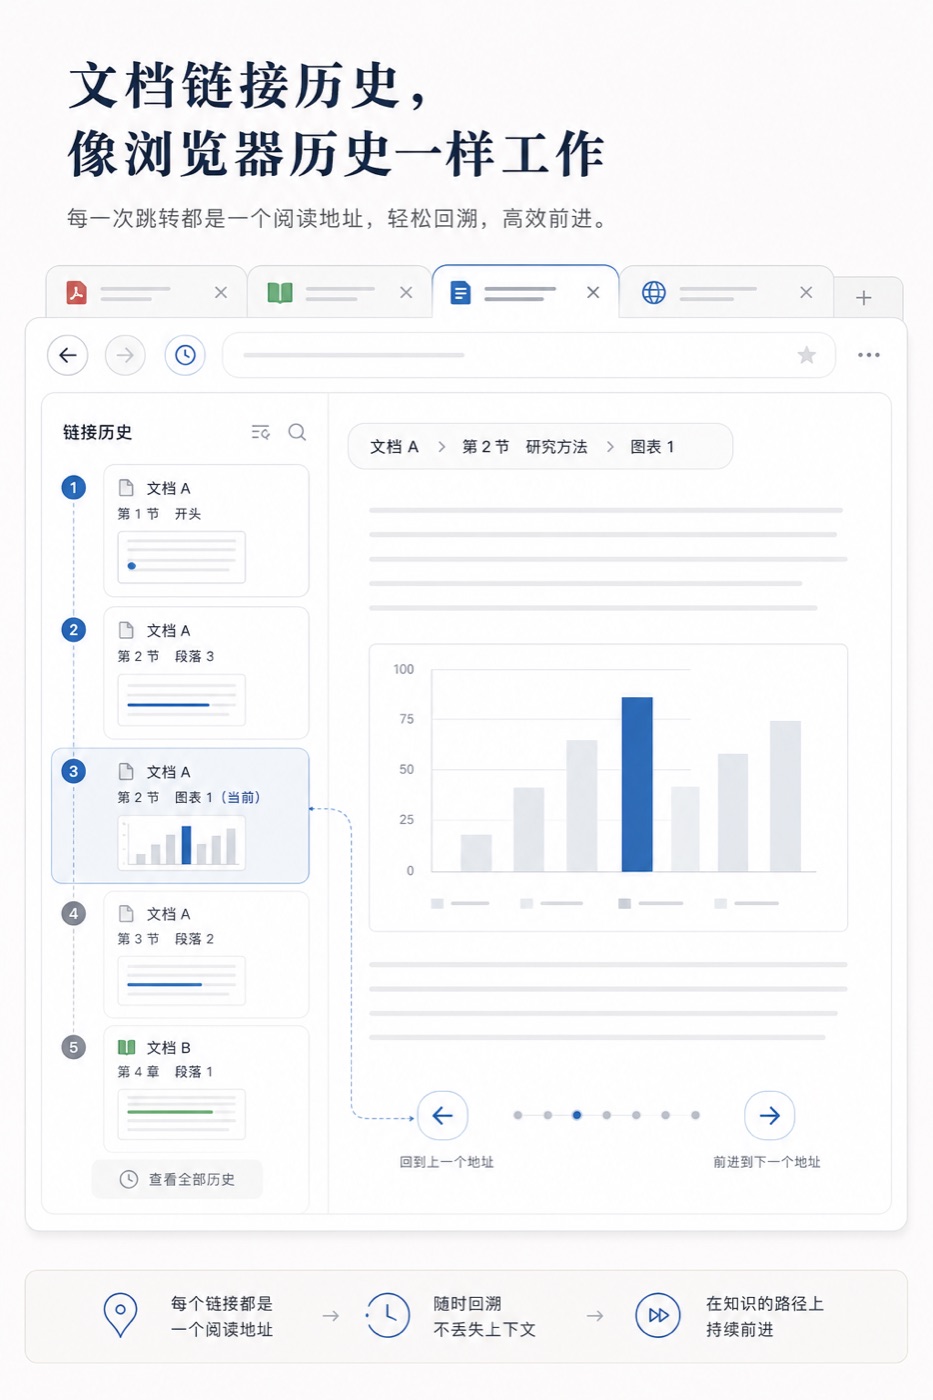Viewport: 933px width, 1400px height.
Task: Switch to the tab with the book icon
Action: pyautogui.click(x=339, y=292)
